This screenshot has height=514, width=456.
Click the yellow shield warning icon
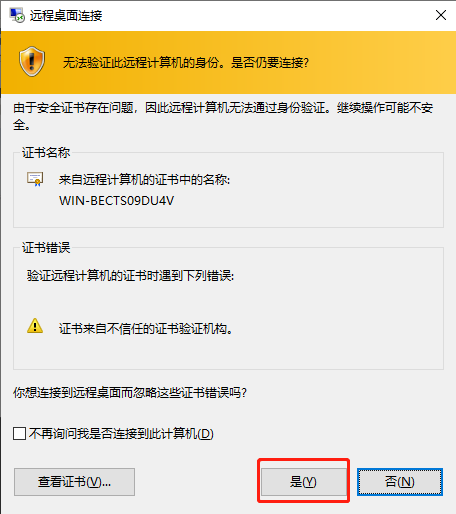[32, 62]
